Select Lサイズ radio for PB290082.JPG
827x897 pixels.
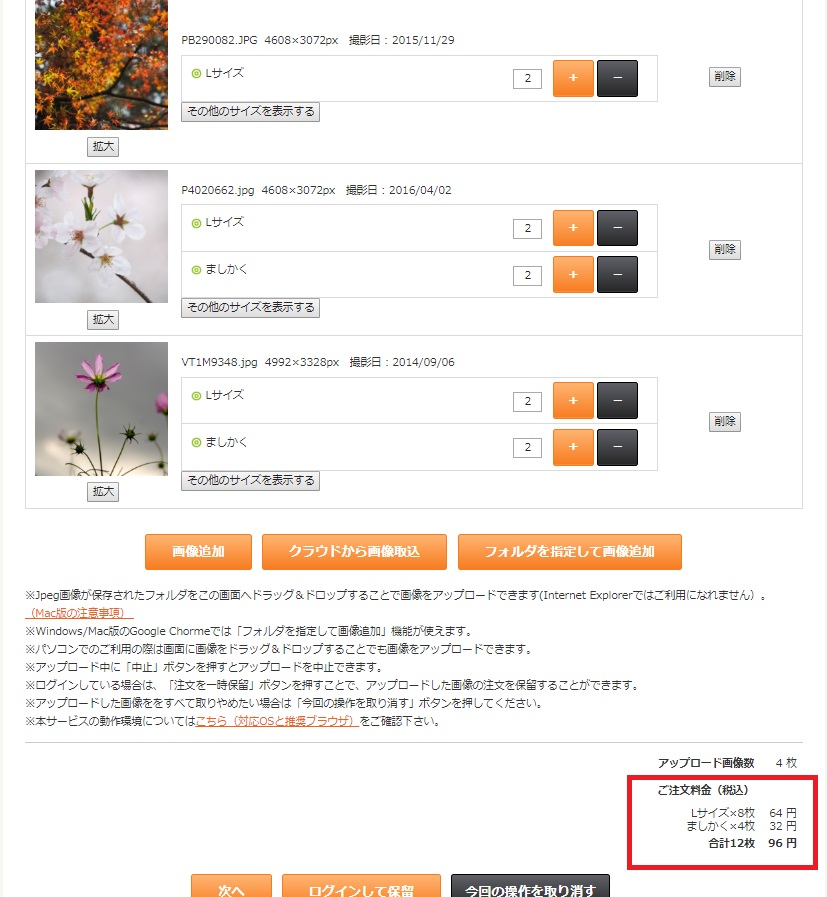click(x=196, y=73)
